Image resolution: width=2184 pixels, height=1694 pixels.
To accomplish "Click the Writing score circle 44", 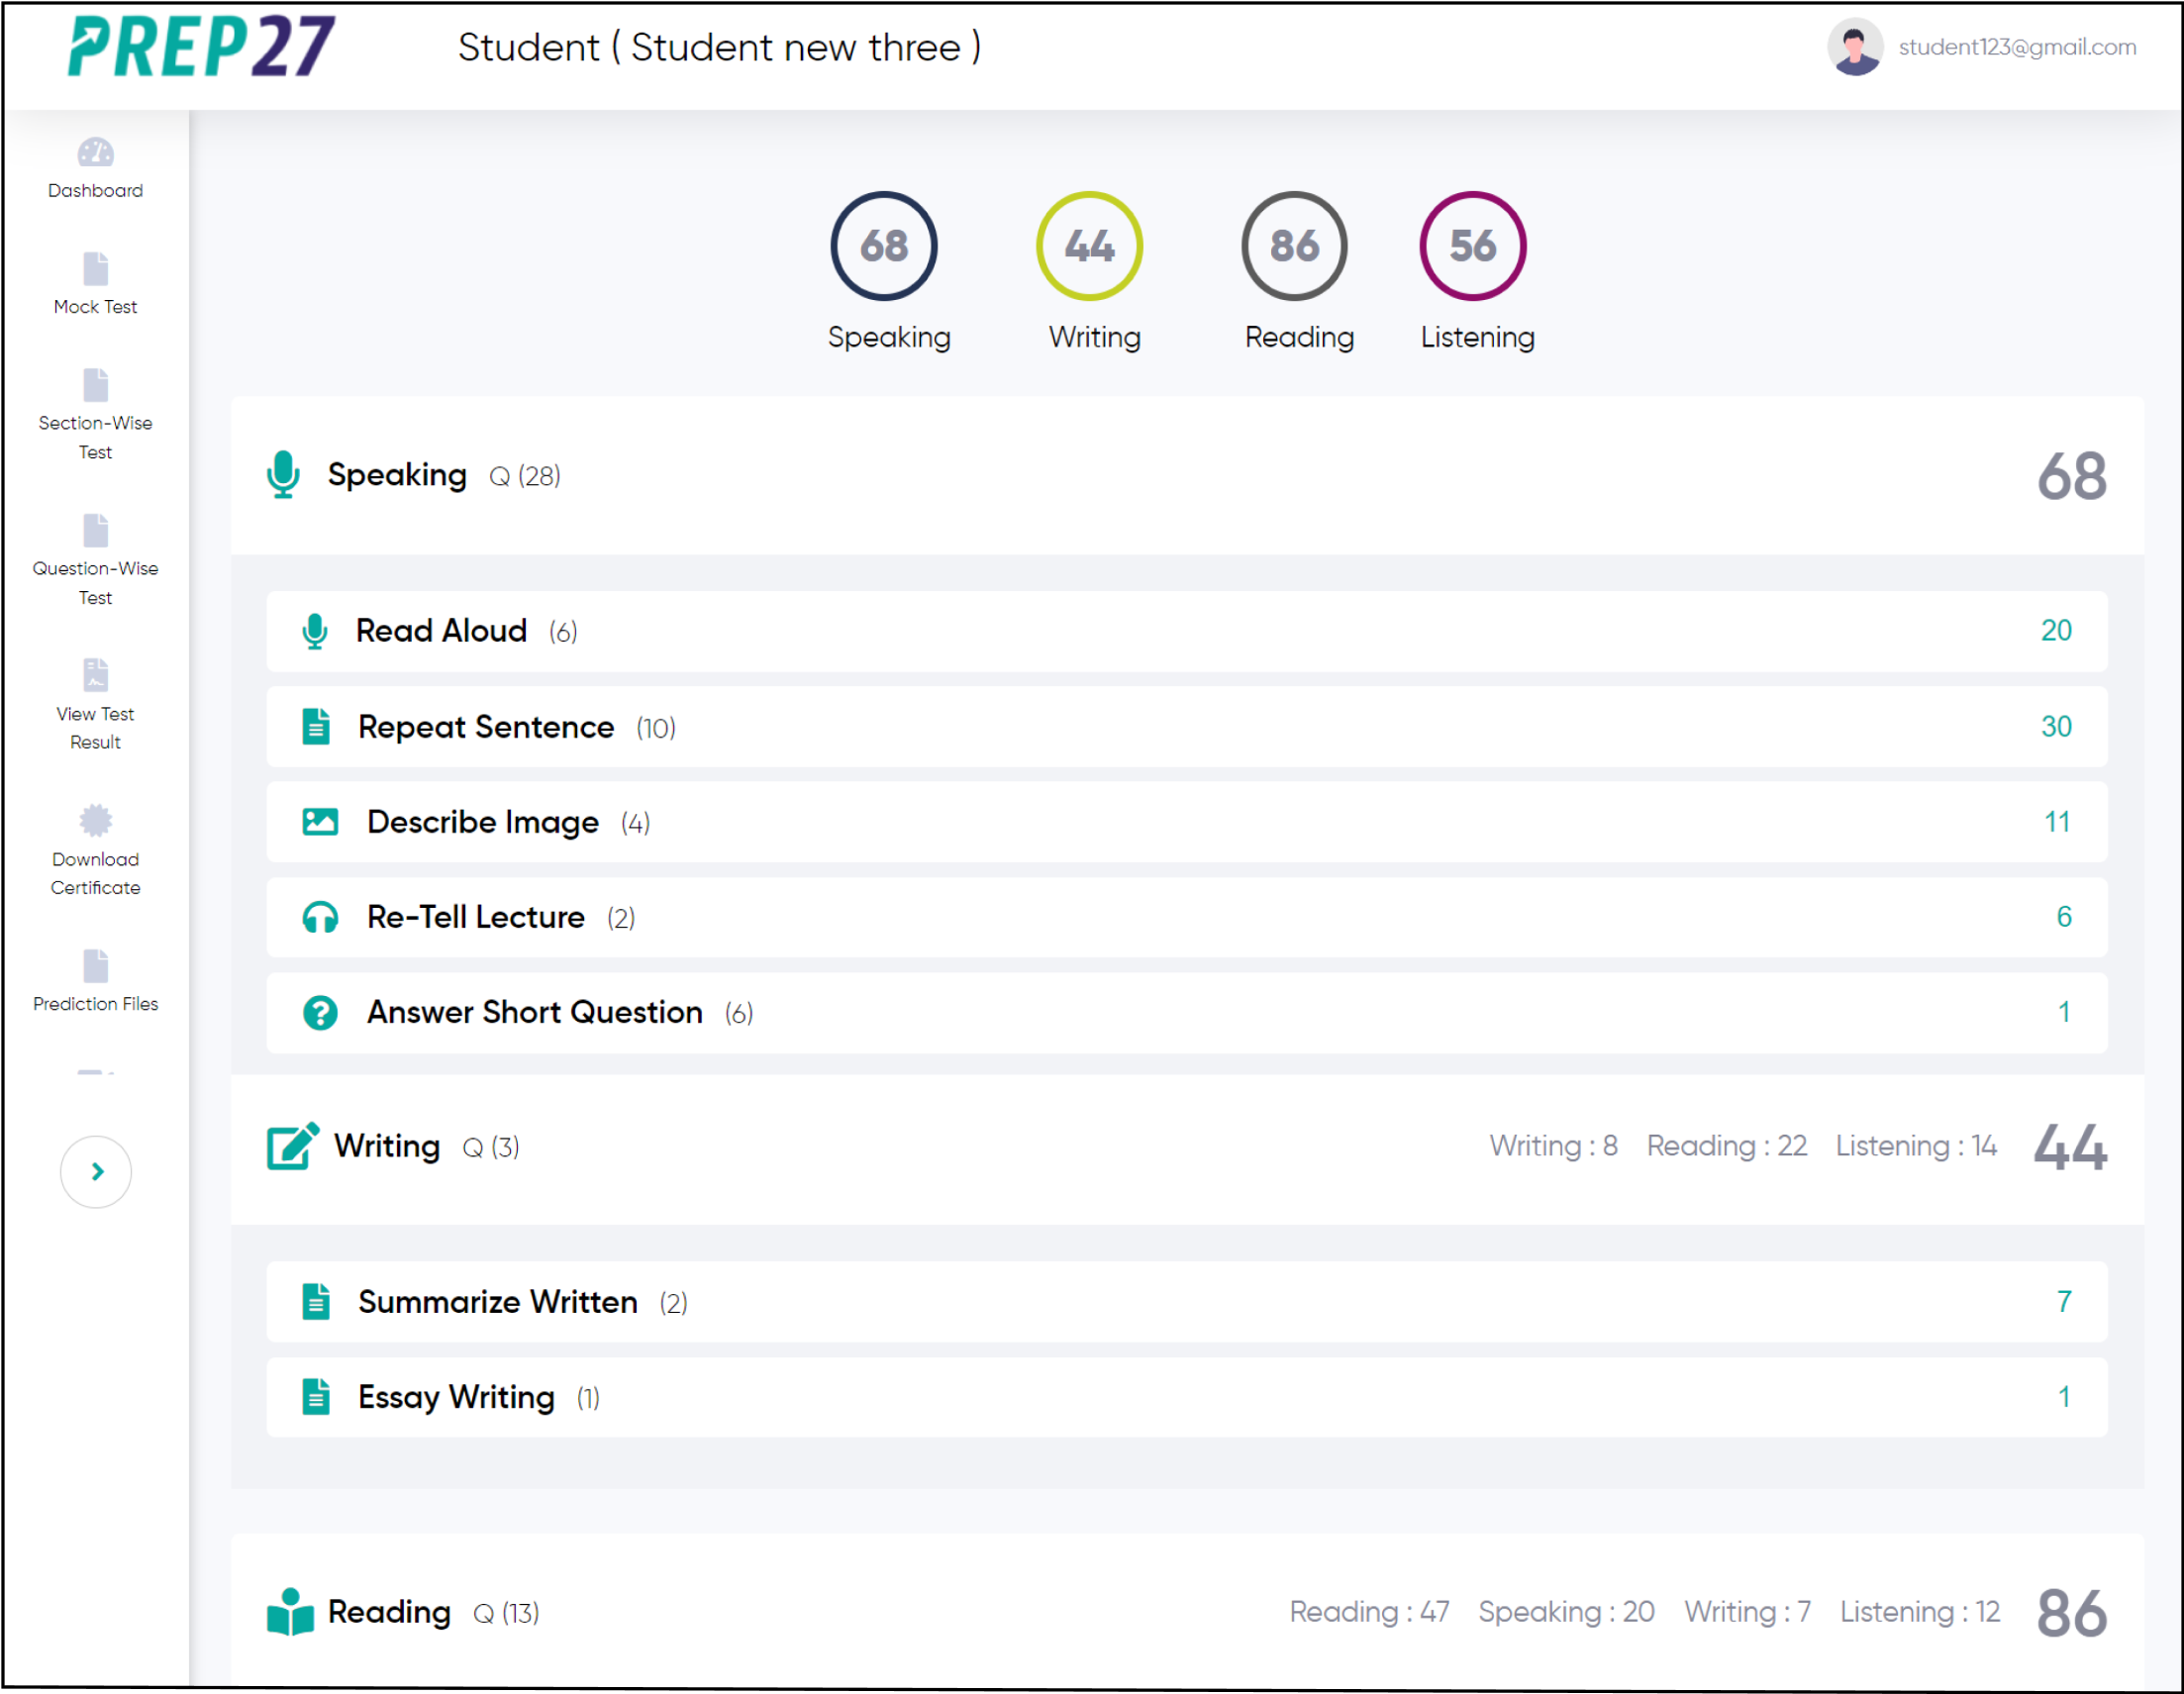I will point(1089,246).
